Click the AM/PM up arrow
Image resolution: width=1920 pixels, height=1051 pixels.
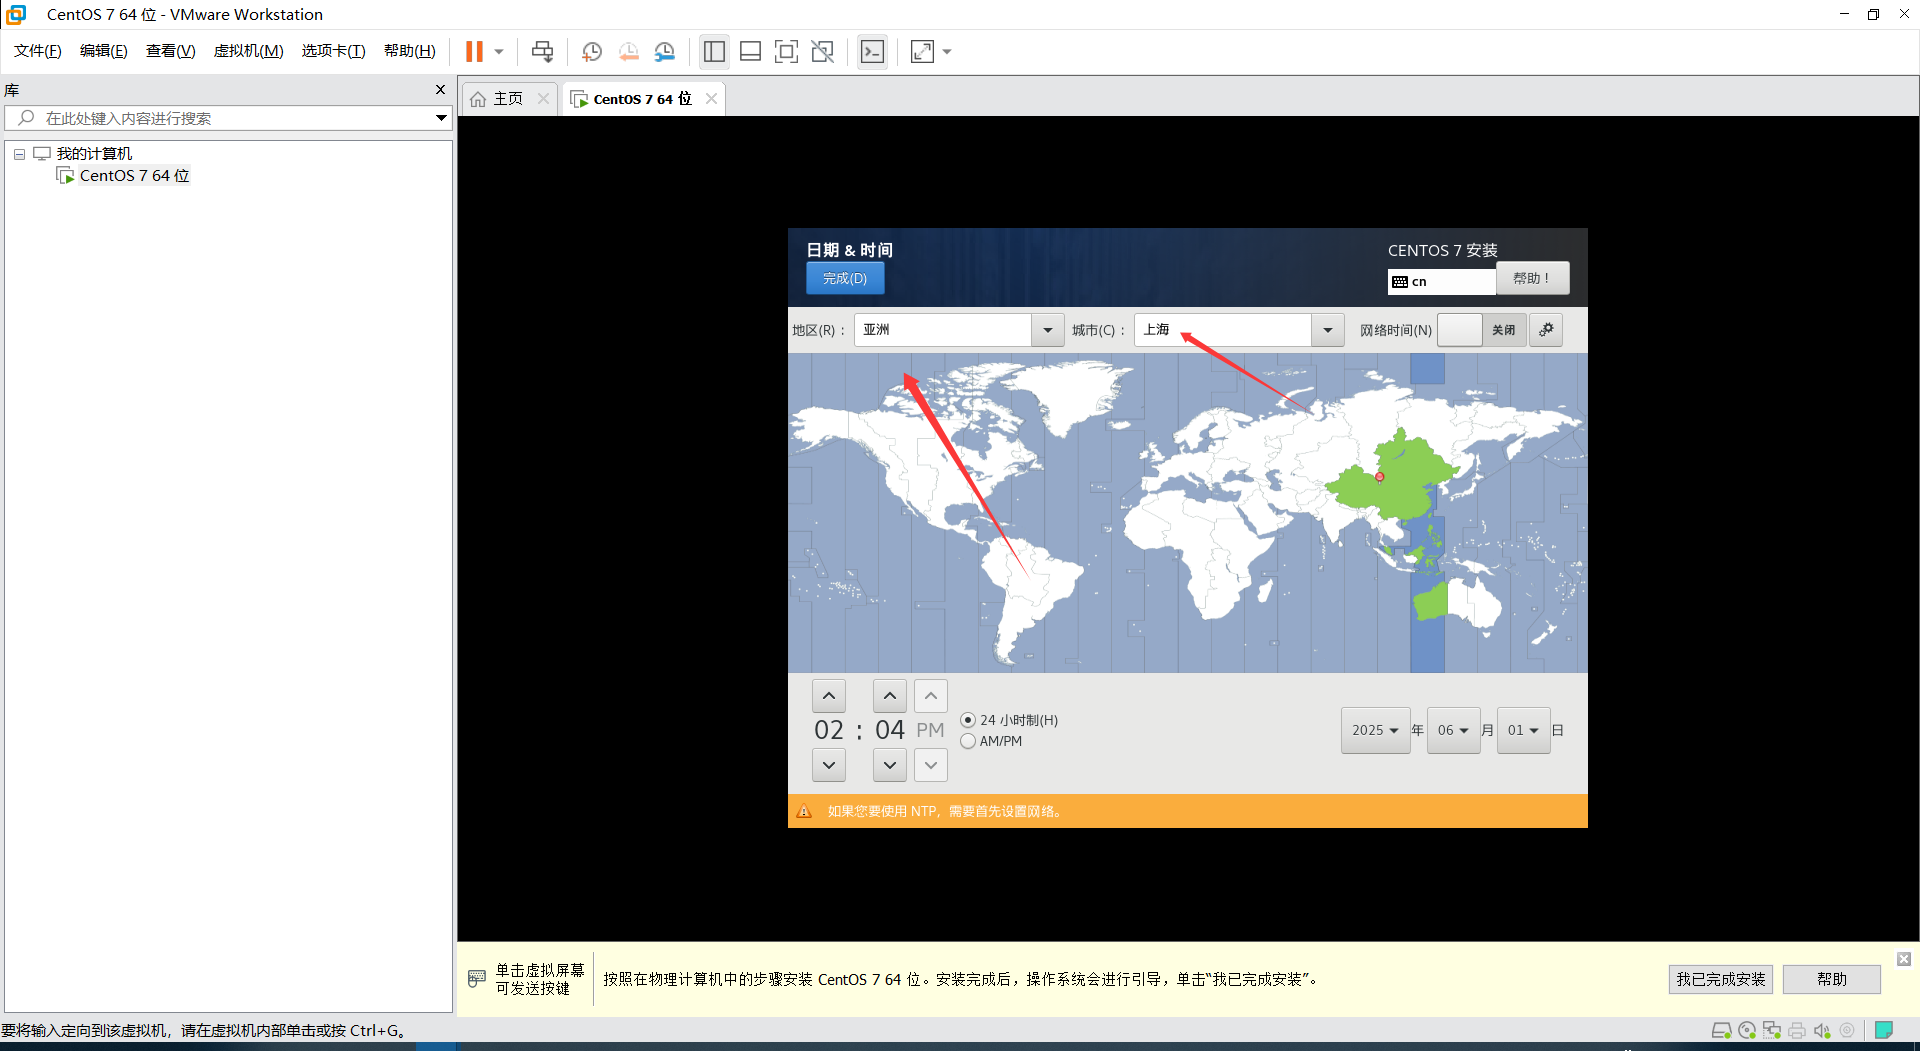931,696
